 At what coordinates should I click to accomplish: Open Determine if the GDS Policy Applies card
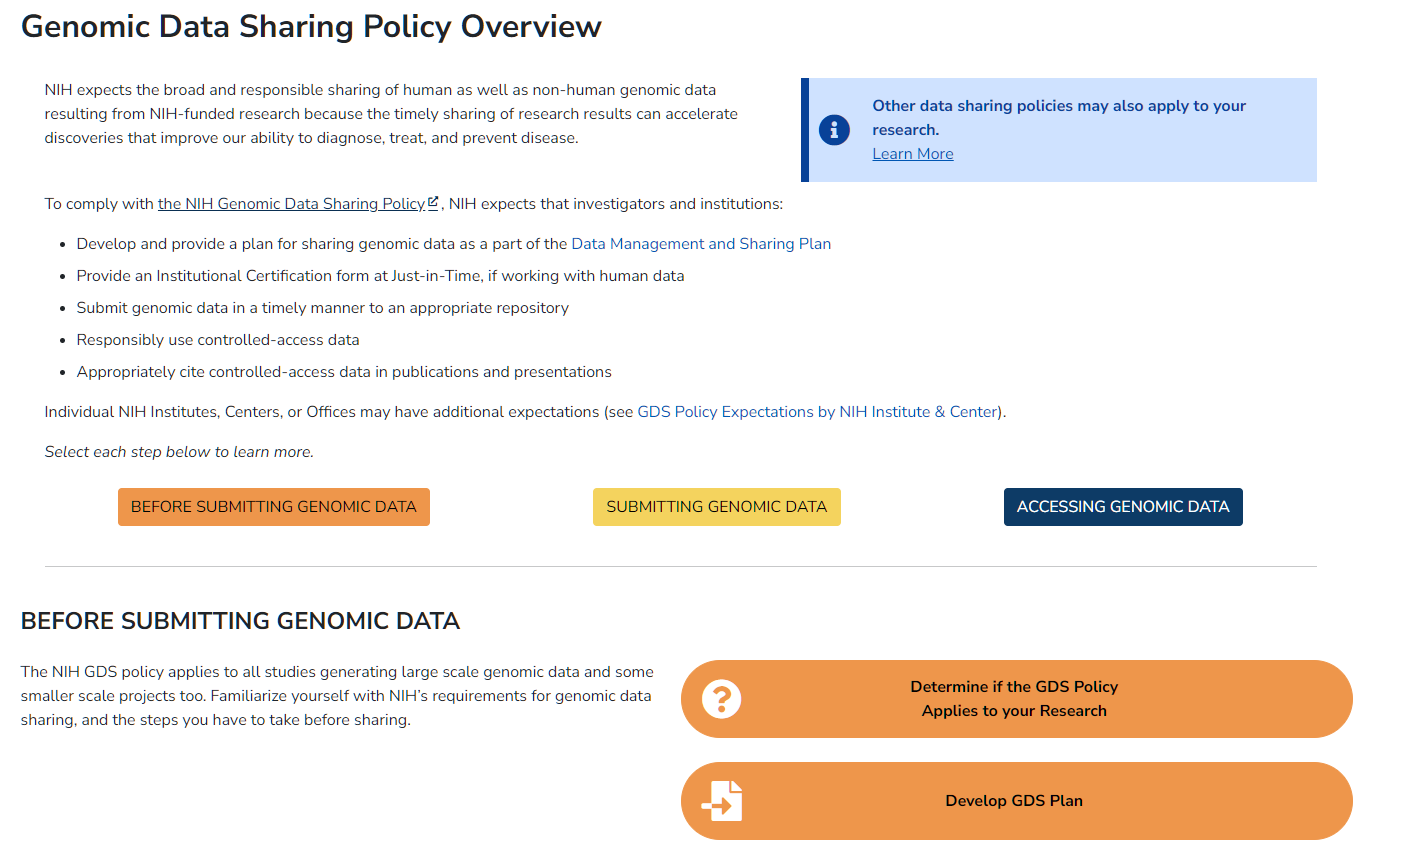pos(1016,699)
